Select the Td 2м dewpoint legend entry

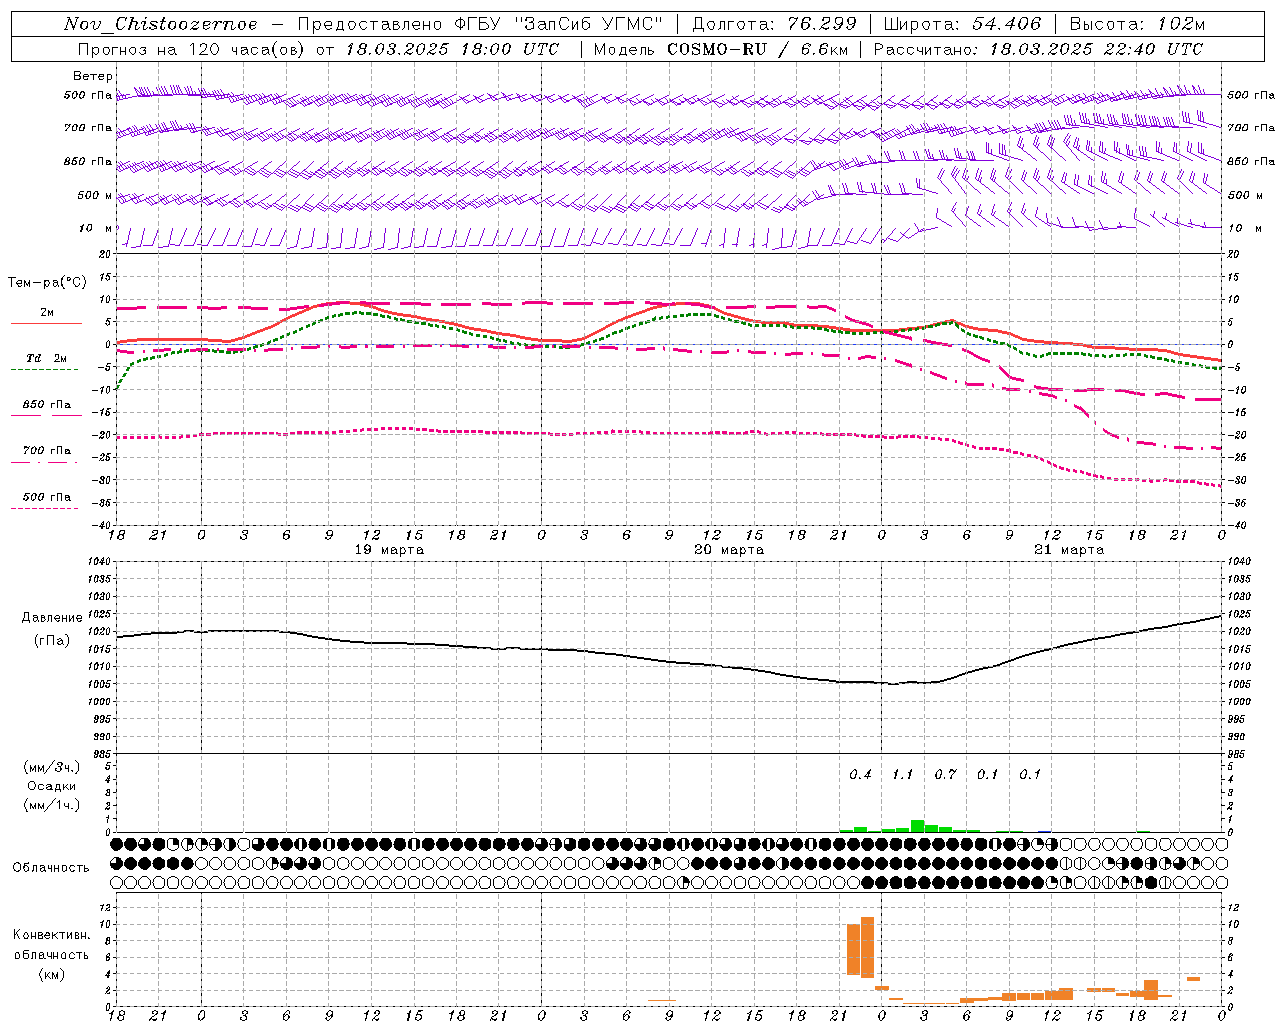click(47, 358)
